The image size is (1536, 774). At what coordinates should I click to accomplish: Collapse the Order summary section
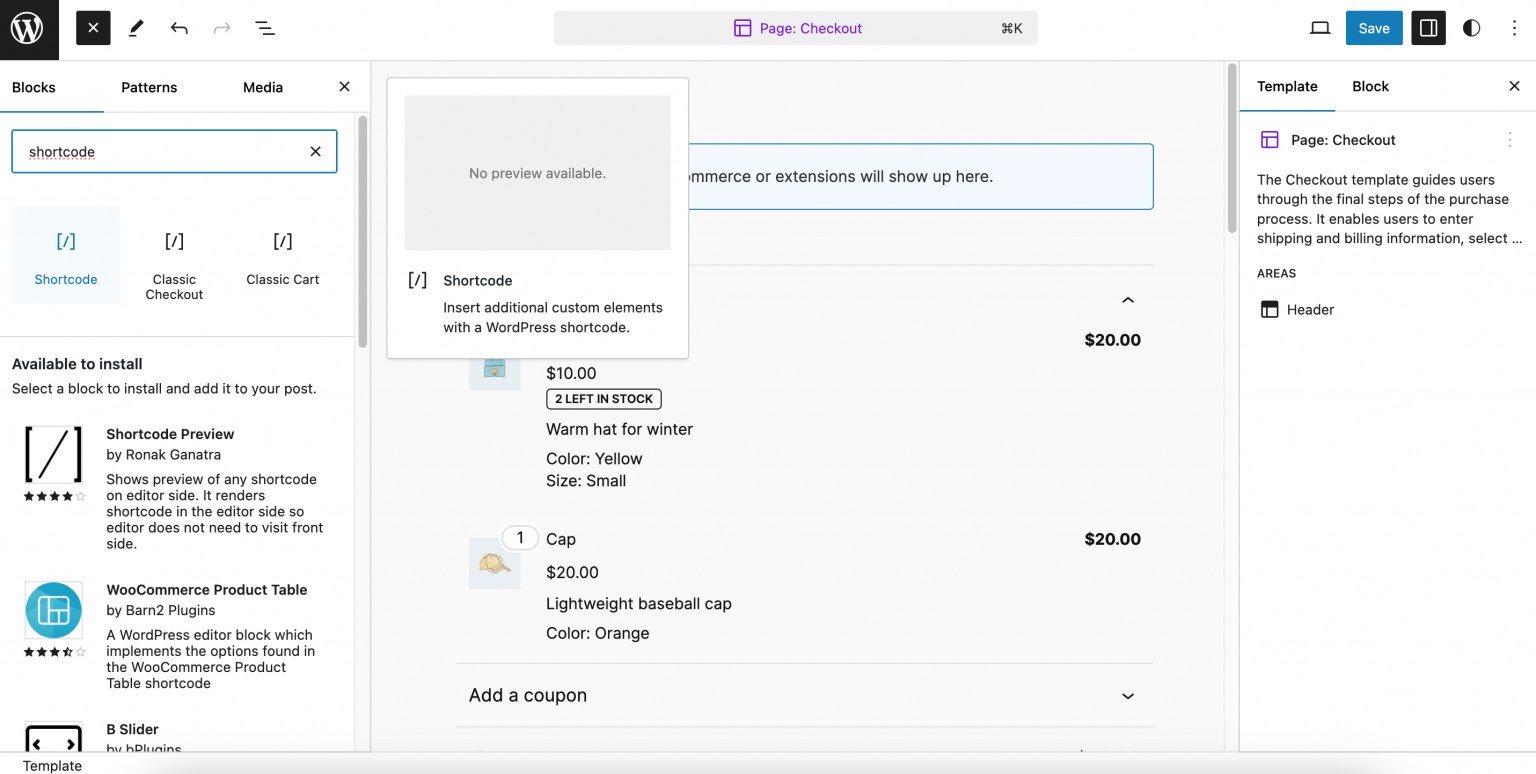coord(1128,300)
